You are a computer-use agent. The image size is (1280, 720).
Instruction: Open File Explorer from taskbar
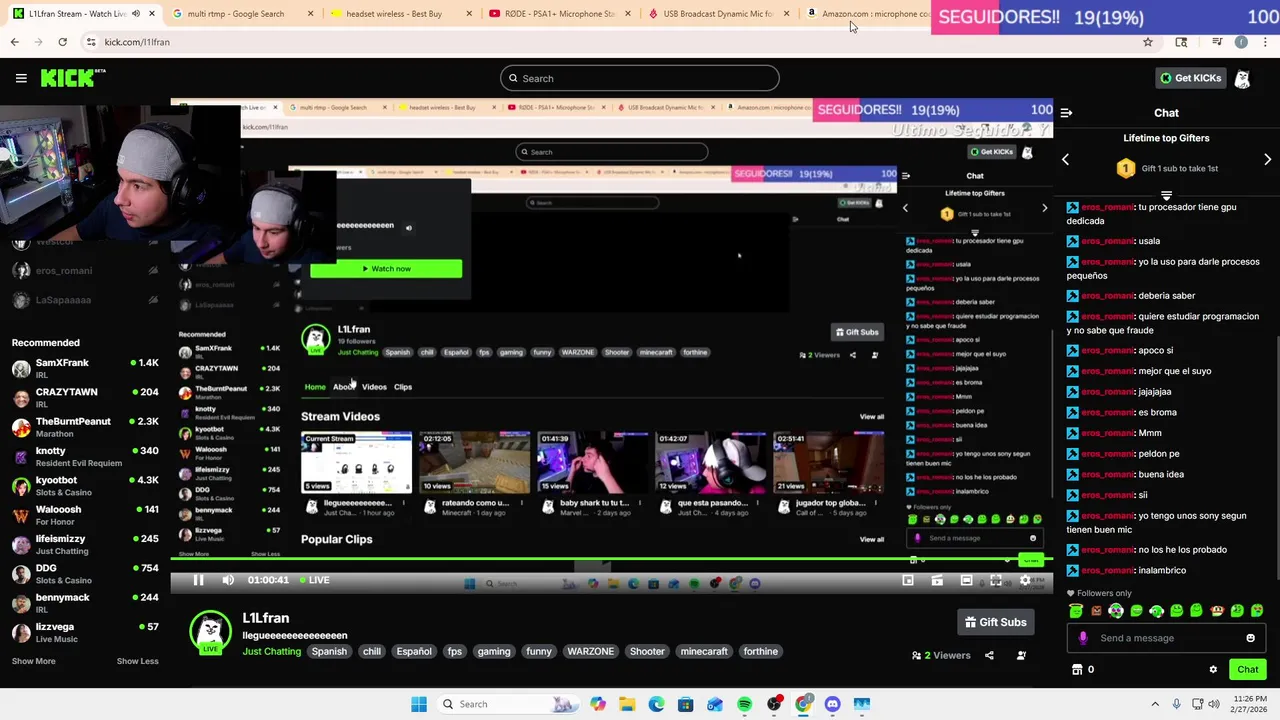tap(627, 704)
